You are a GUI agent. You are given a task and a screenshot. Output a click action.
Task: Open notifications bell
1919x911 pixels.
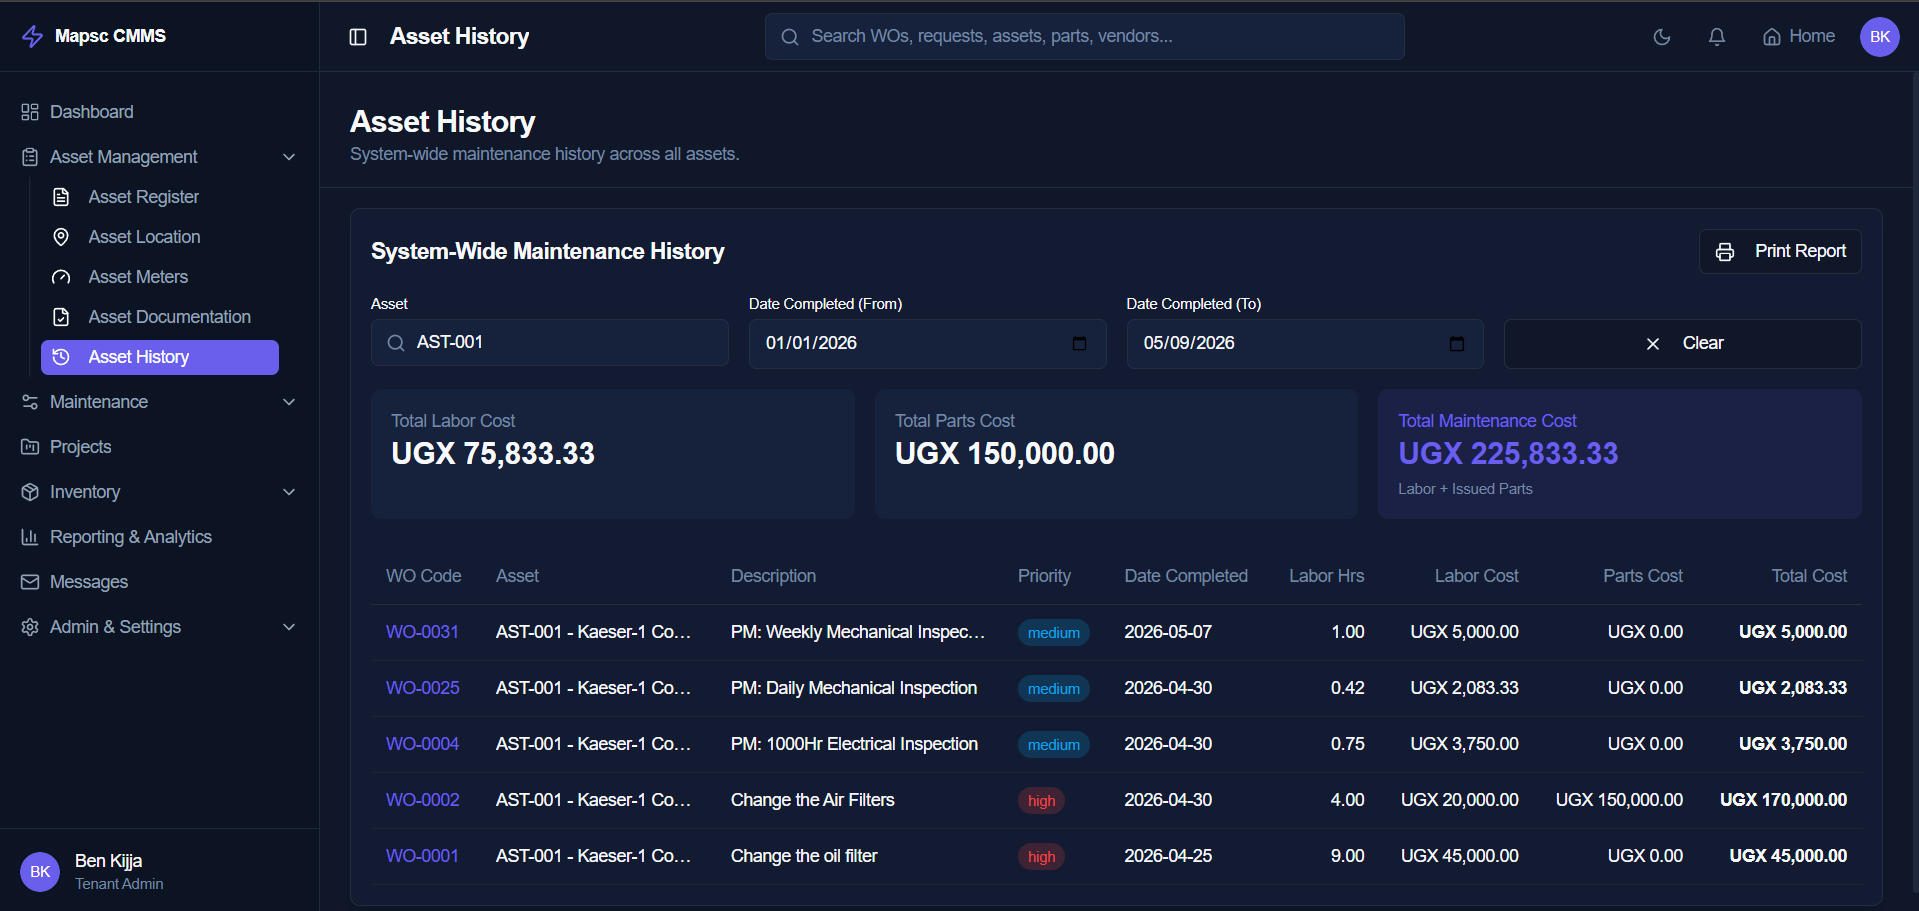click(1717, 37)
